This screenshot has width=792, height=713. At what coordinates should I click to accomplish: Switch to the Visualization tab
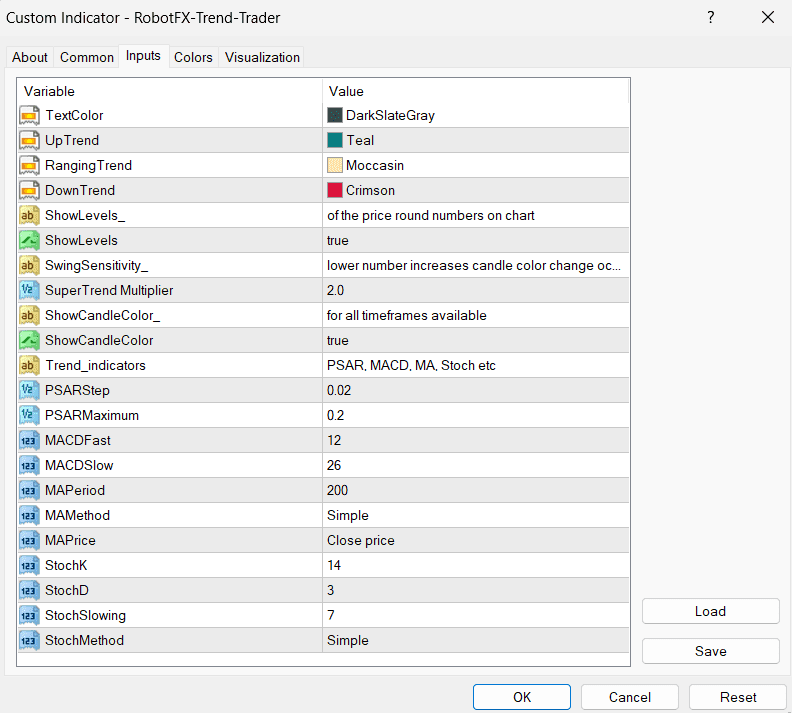coord(262,57)
